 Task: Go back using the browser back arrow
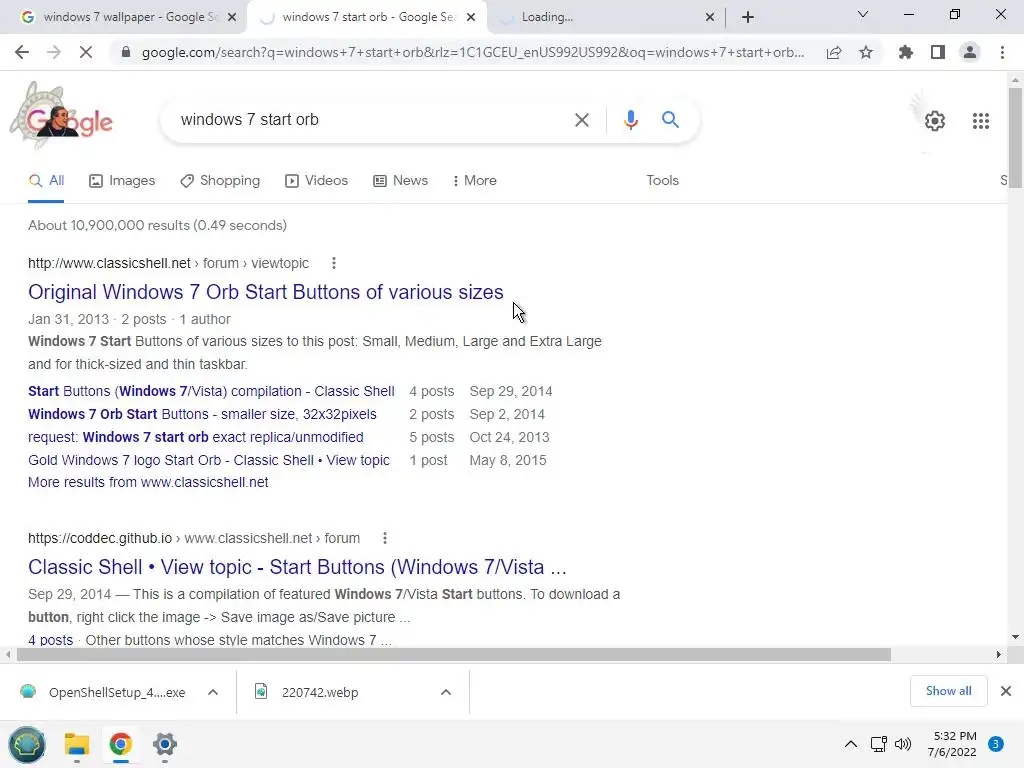point(22,52)
